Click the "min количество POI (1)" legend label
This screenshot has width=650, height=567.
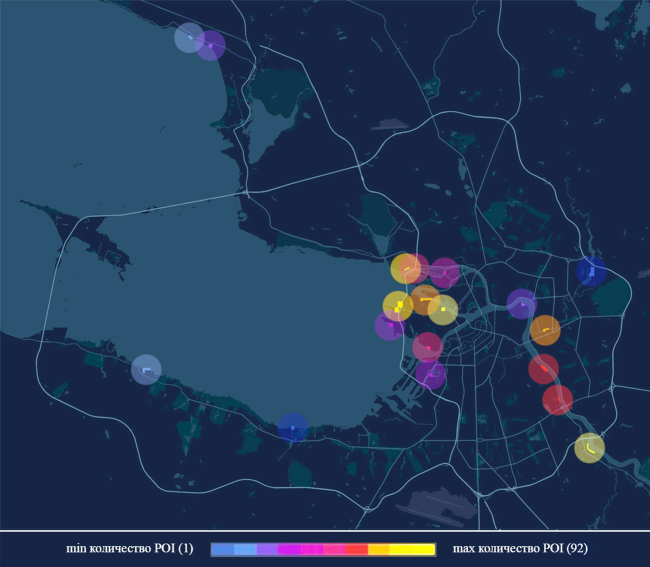click(128, 549)
